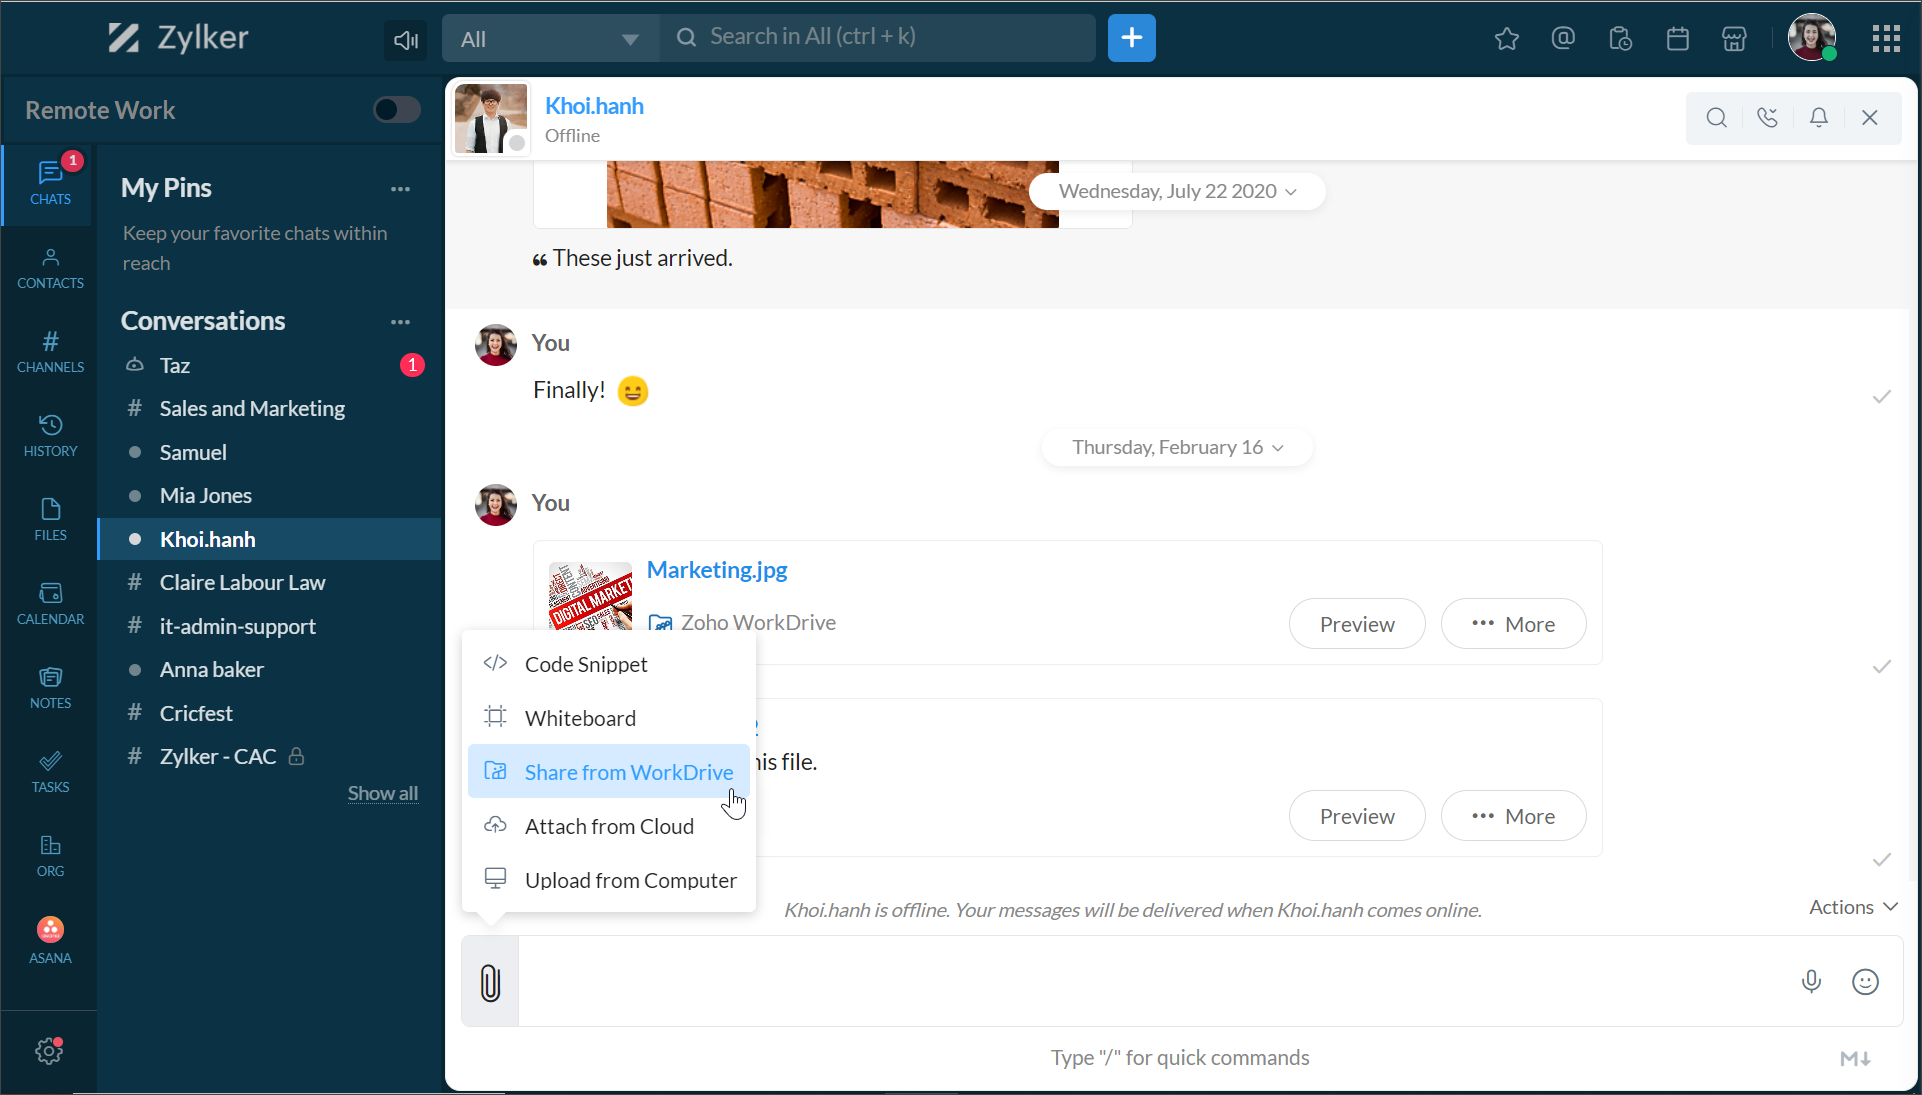Expand the Actions dropdown
The height and width of the screenshot is (1095, 1922).
coord(1853,907)
